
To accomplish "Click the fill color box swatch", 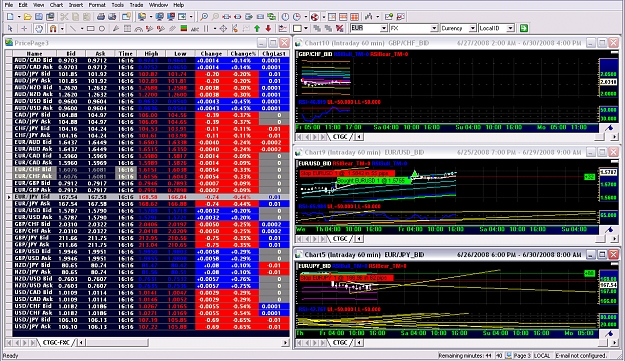I will [x=297, y=28].
